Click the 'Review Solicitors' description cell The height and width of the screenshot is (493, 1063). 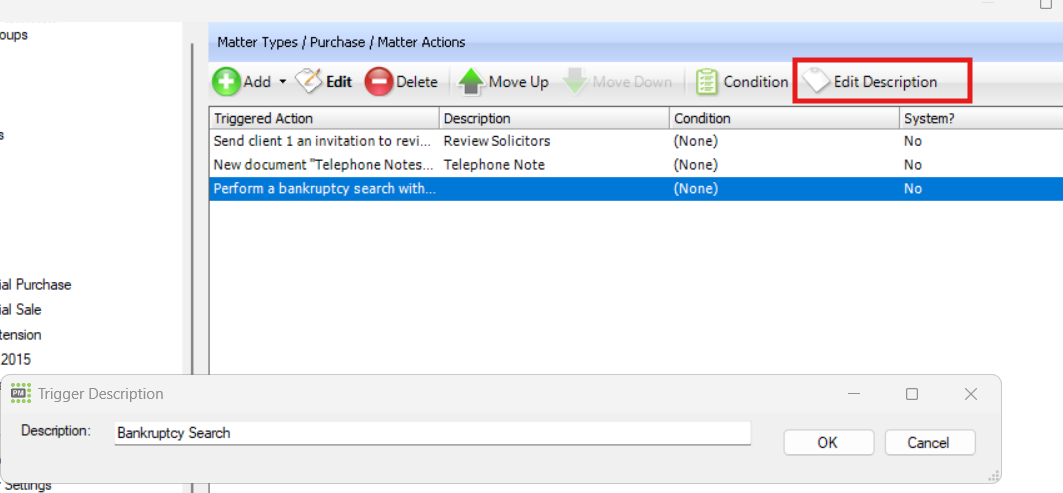(497, 141)
